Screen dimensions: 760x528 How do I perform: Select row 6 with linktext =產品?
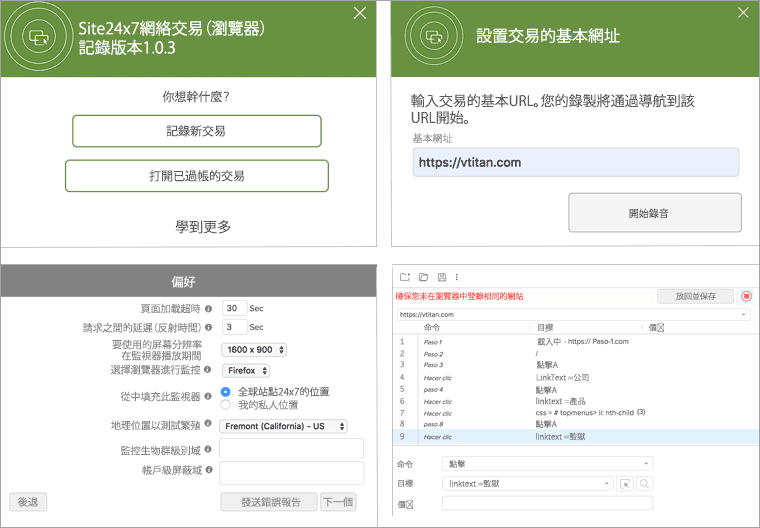pos(575,401)
